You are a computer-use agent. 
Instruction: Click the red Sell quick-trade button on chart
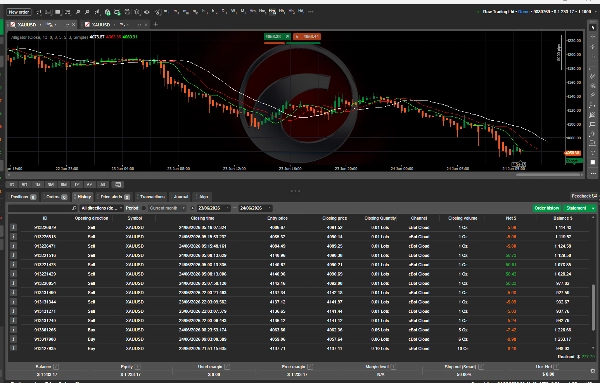point(307,36)
